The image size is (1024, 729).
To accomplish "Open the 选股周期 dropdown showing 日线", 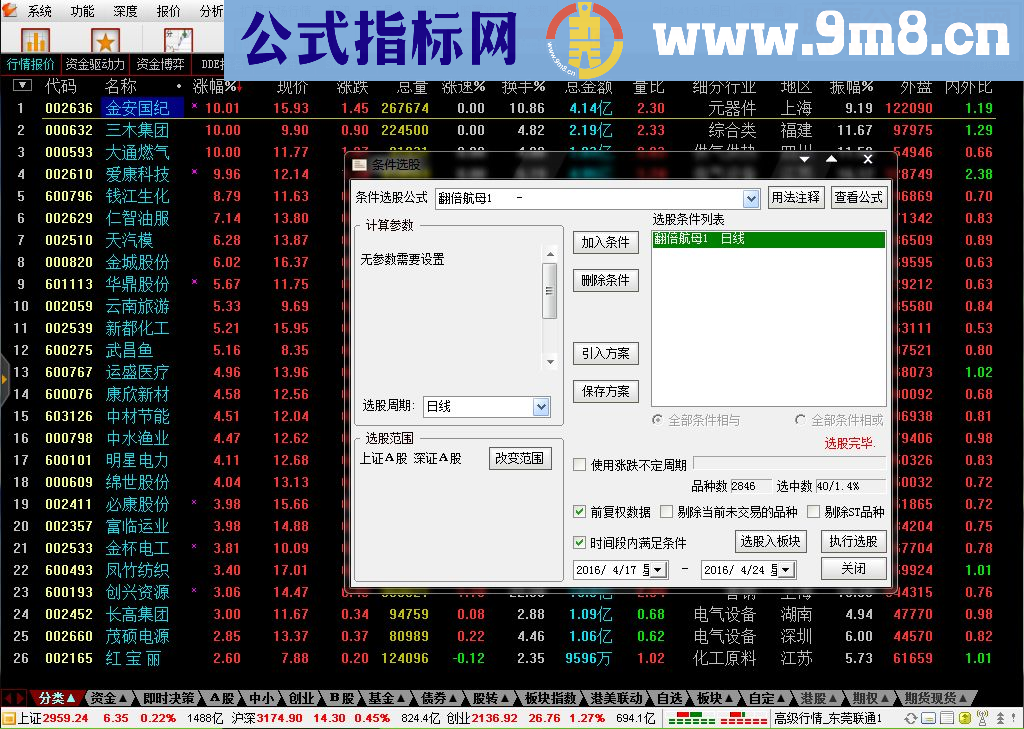I will point(541,407).
